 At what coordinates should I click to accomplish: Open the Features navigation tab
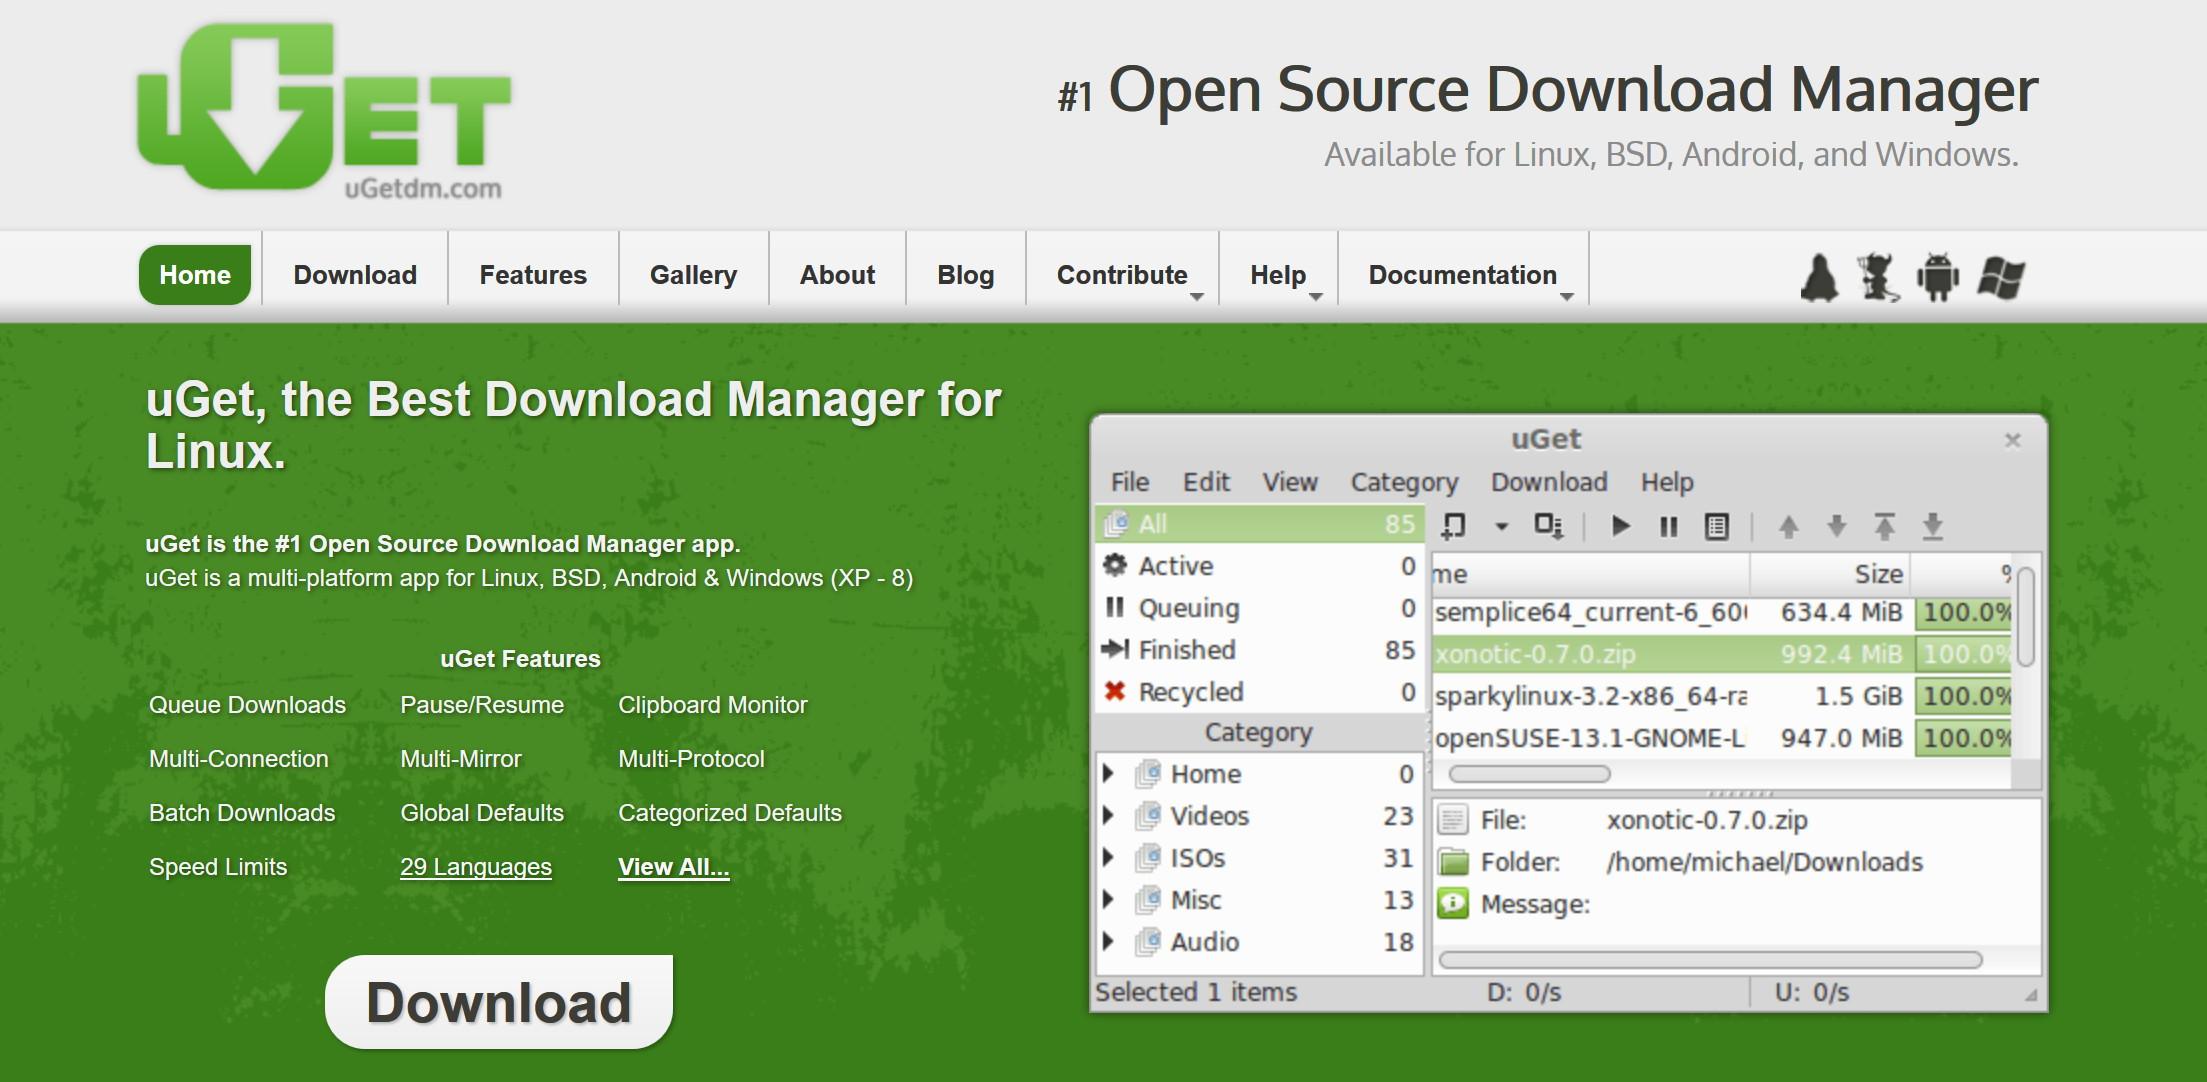click(x=533, y=275)
